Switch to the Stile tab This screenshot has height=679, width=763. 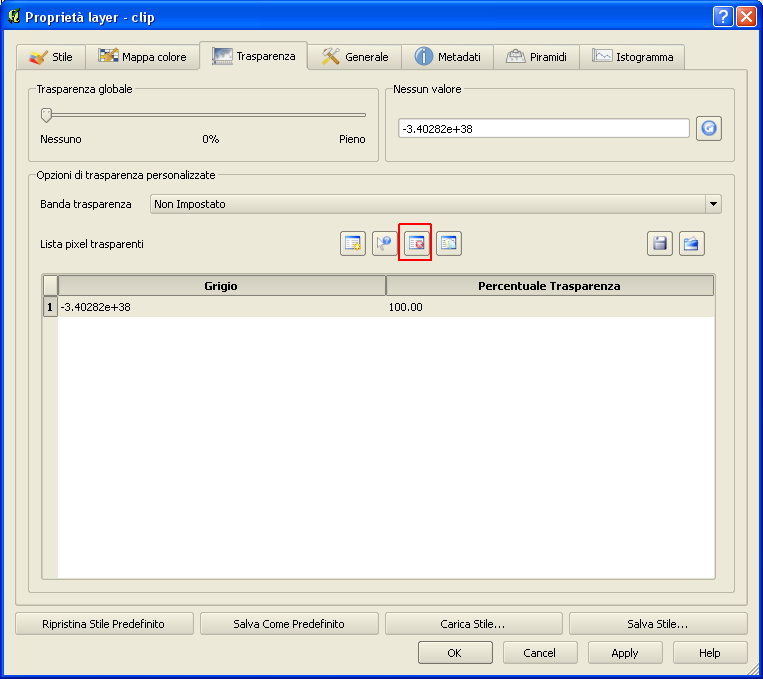tap(52, 57)
